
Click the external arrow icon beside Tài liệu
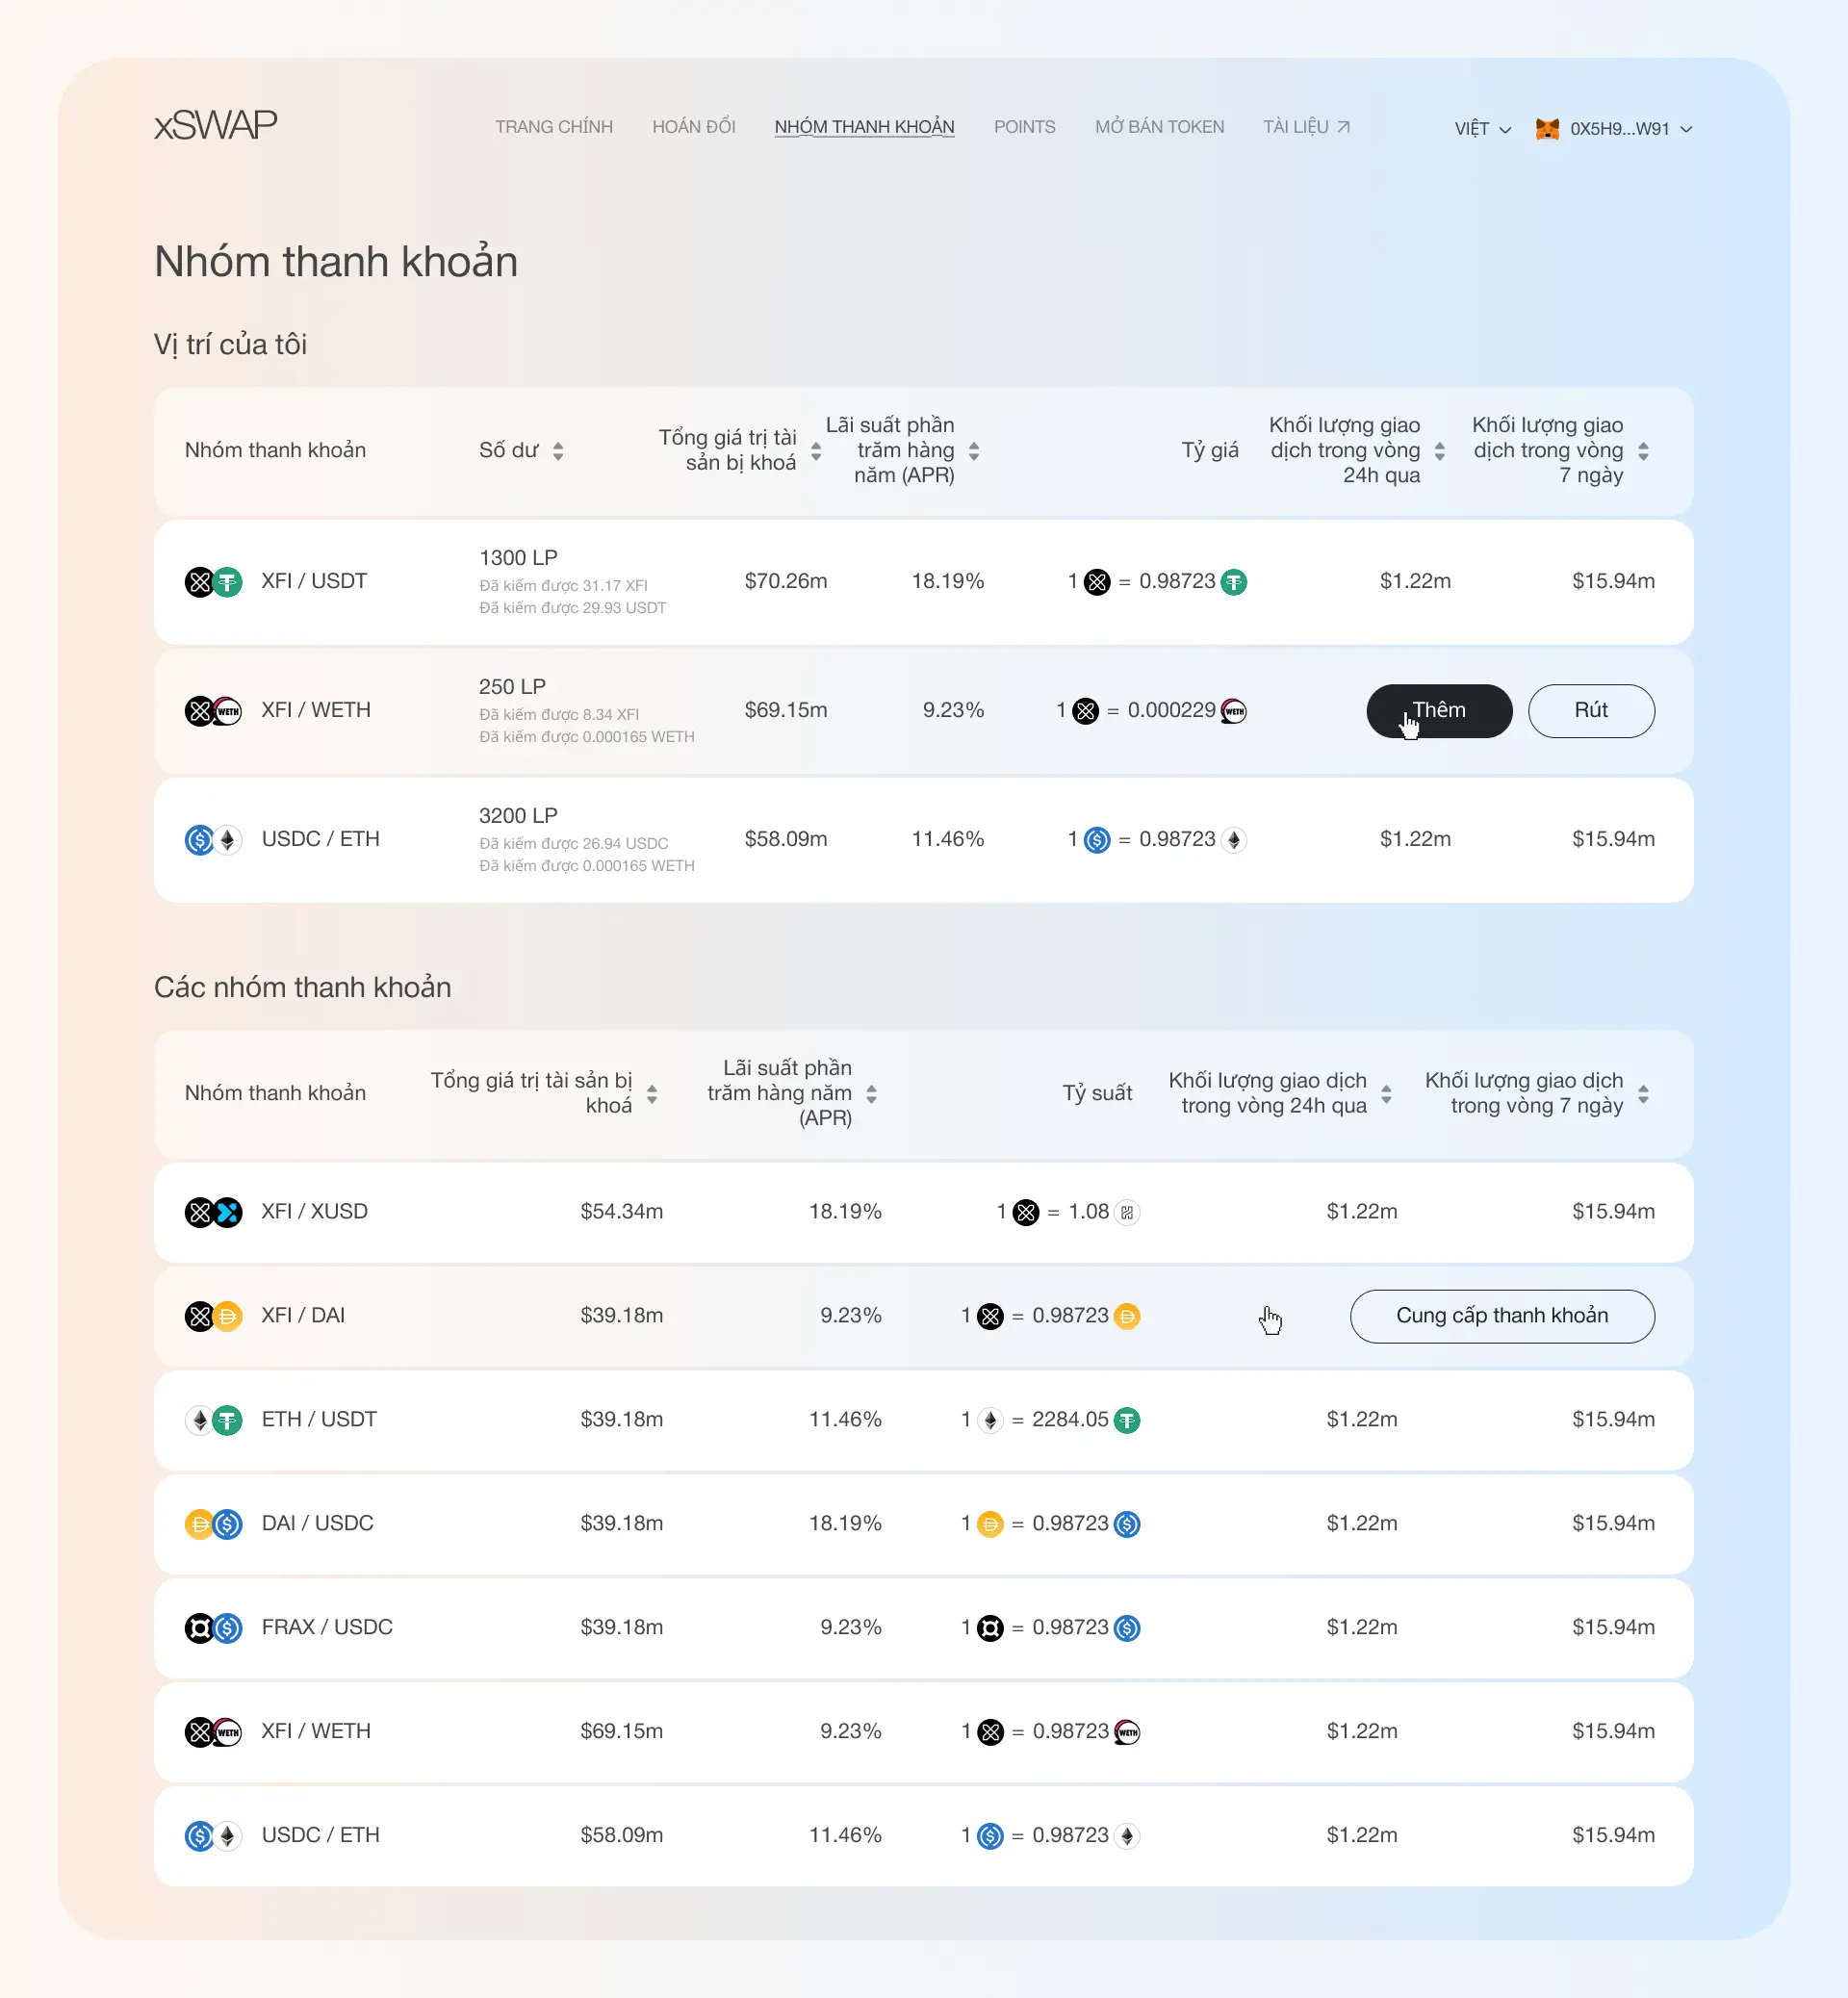[1343, 127]
